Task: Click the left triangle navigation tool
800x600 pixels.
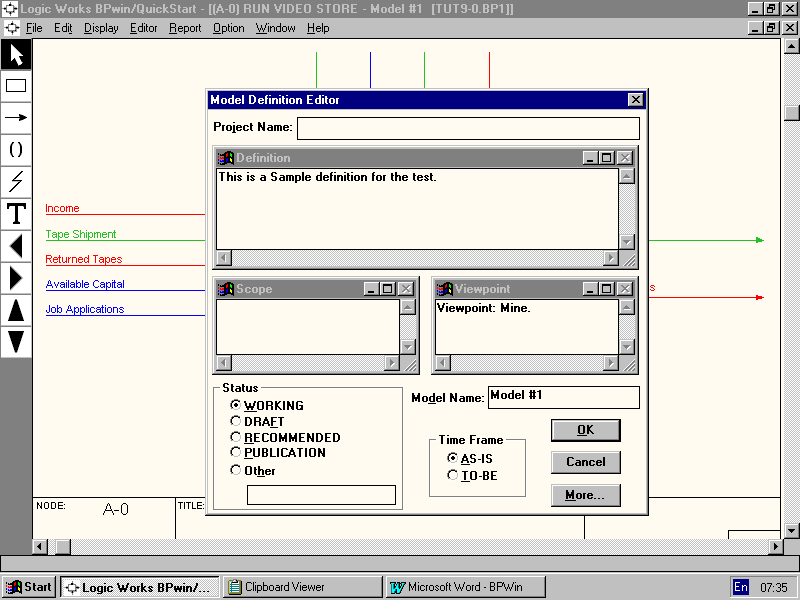Action: [x=16, y=246]
